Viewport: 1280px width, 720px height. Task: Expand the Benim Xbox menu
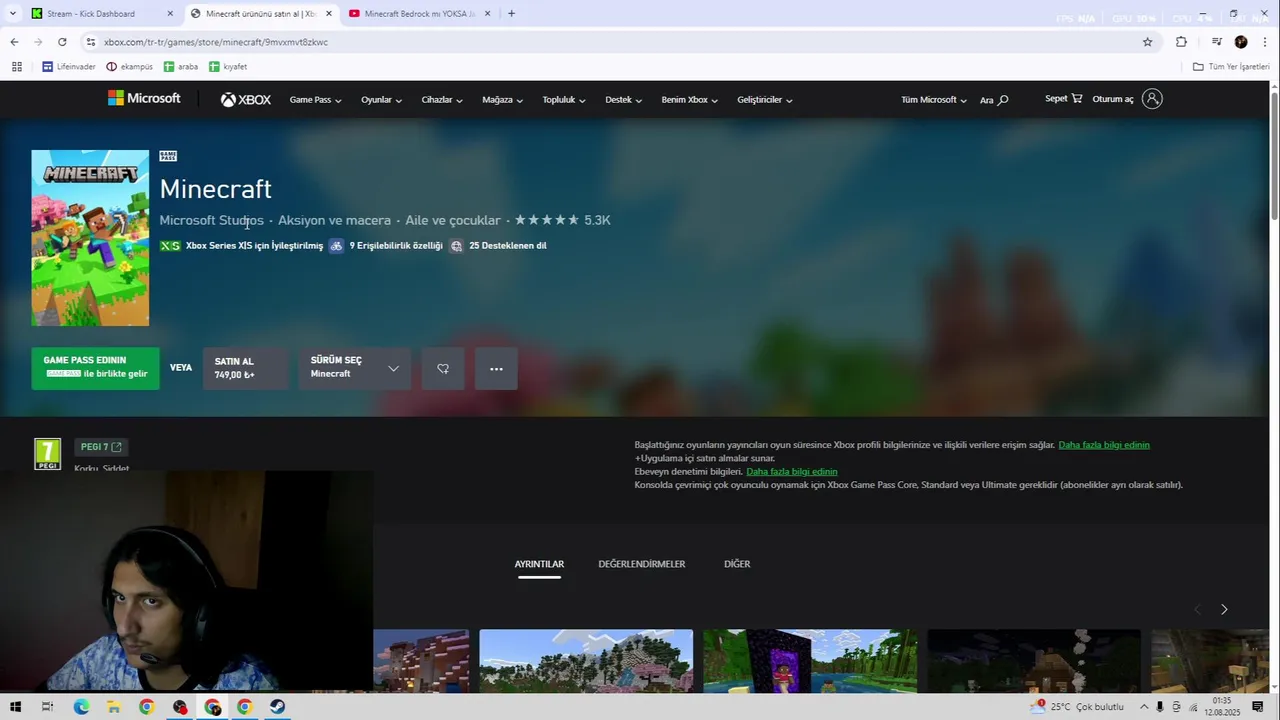click(x=689, y=100)
